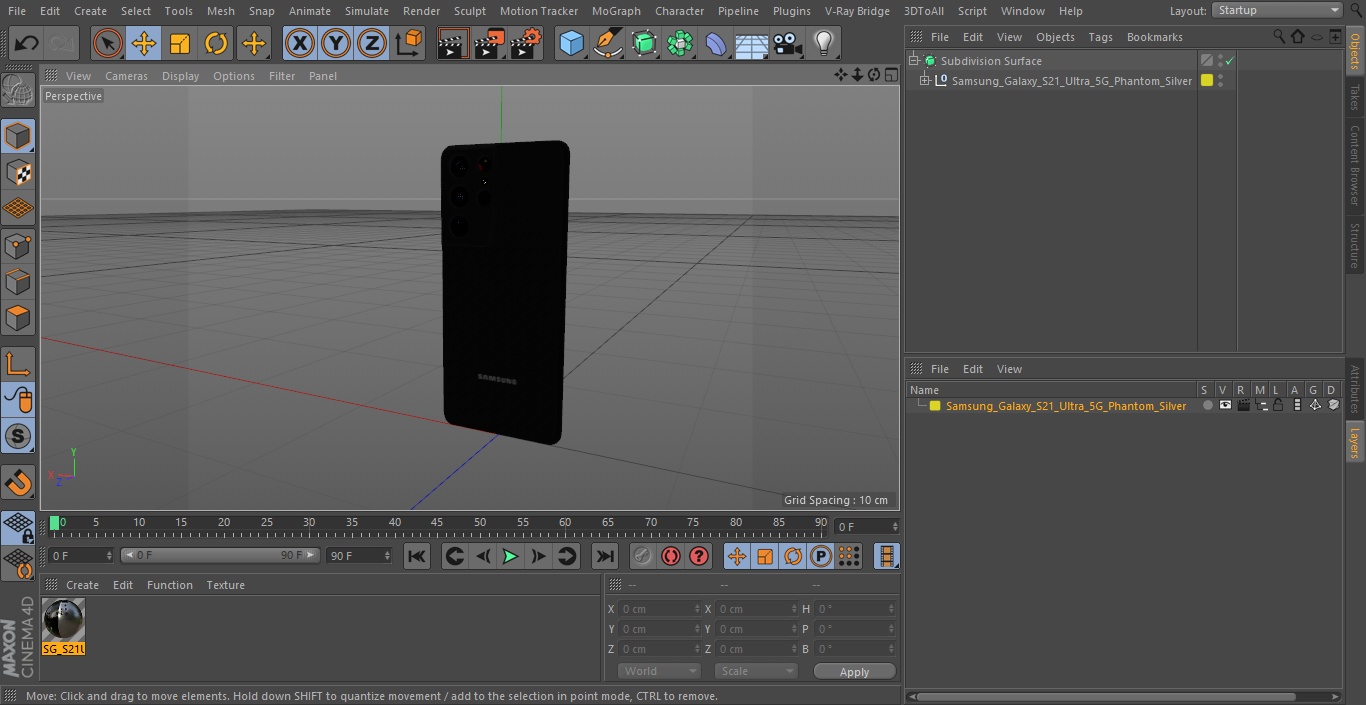Click the X position input field
This screenshot has height=705, width=1366.
tap(660, 609)
